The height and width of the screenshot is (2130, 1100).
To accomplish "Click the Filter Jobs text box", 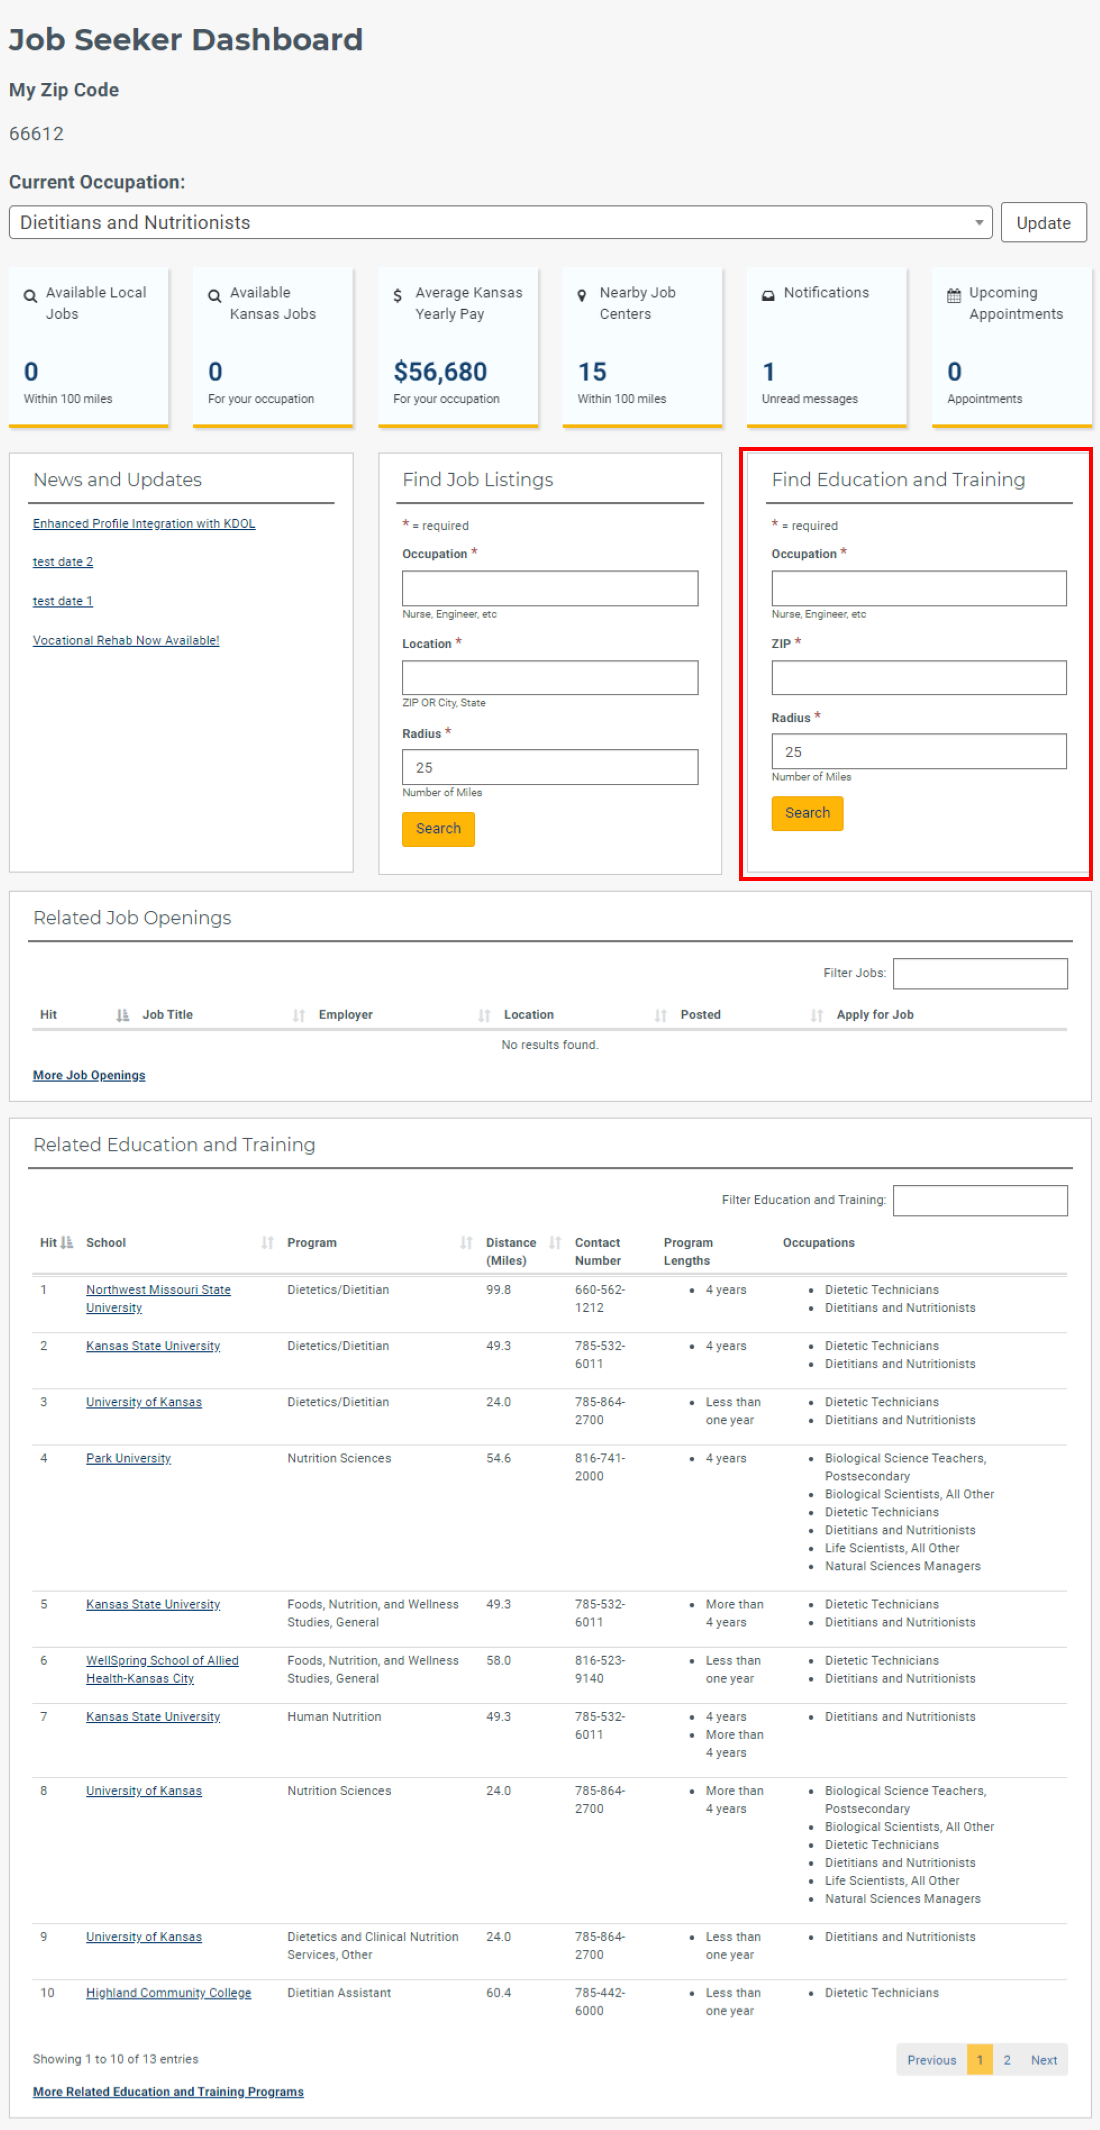I will (x=980, y=974).
